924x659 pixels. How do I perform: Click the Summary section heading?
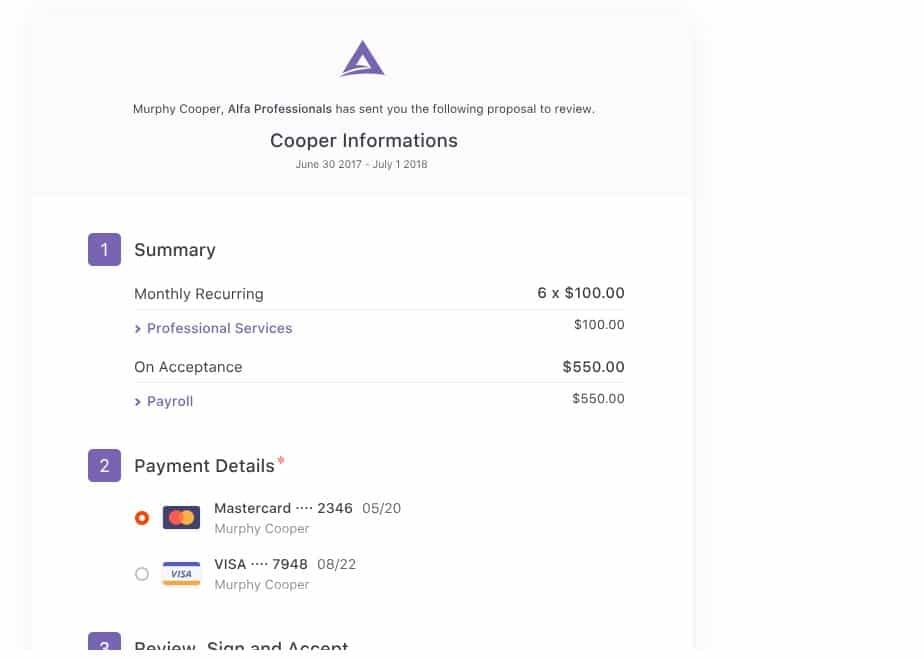[x=175, y=250]
